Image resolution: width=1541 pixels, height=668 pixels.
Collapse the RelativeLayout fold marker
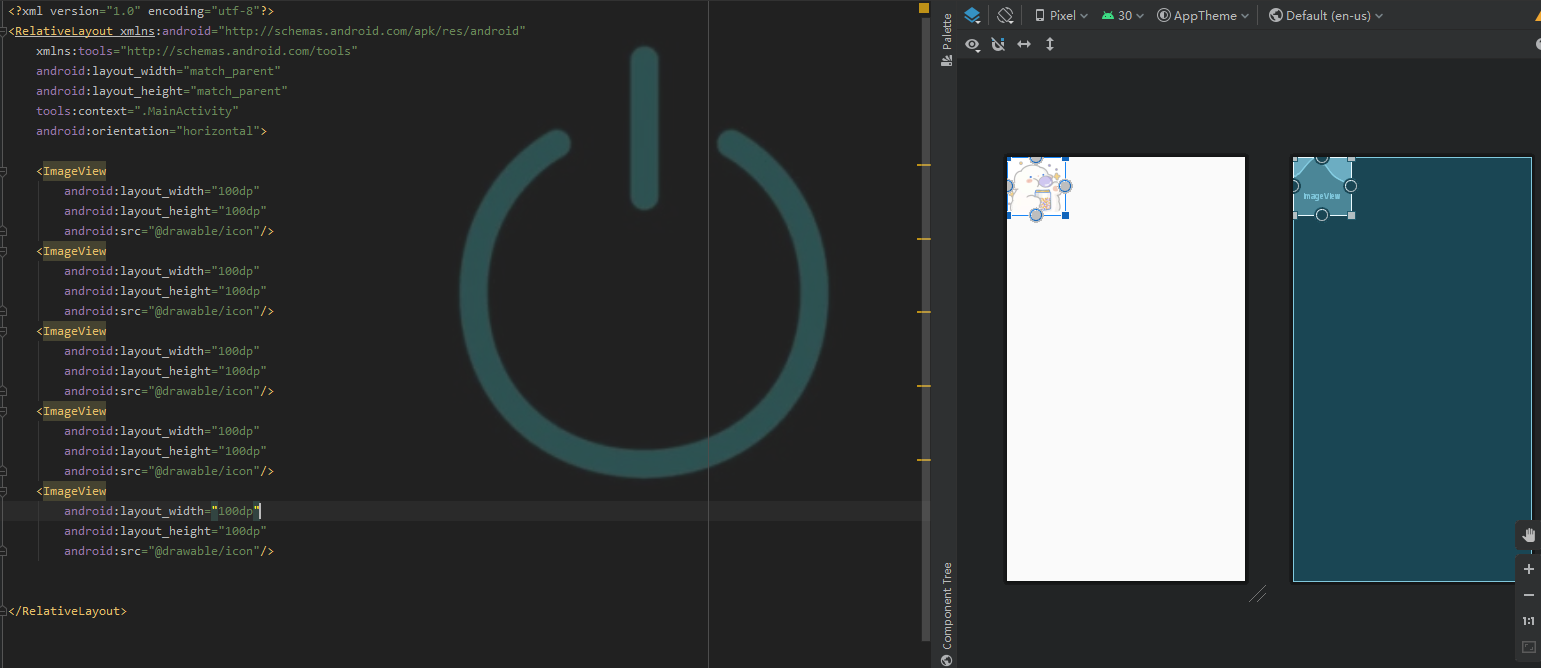[x=4, y=31]
